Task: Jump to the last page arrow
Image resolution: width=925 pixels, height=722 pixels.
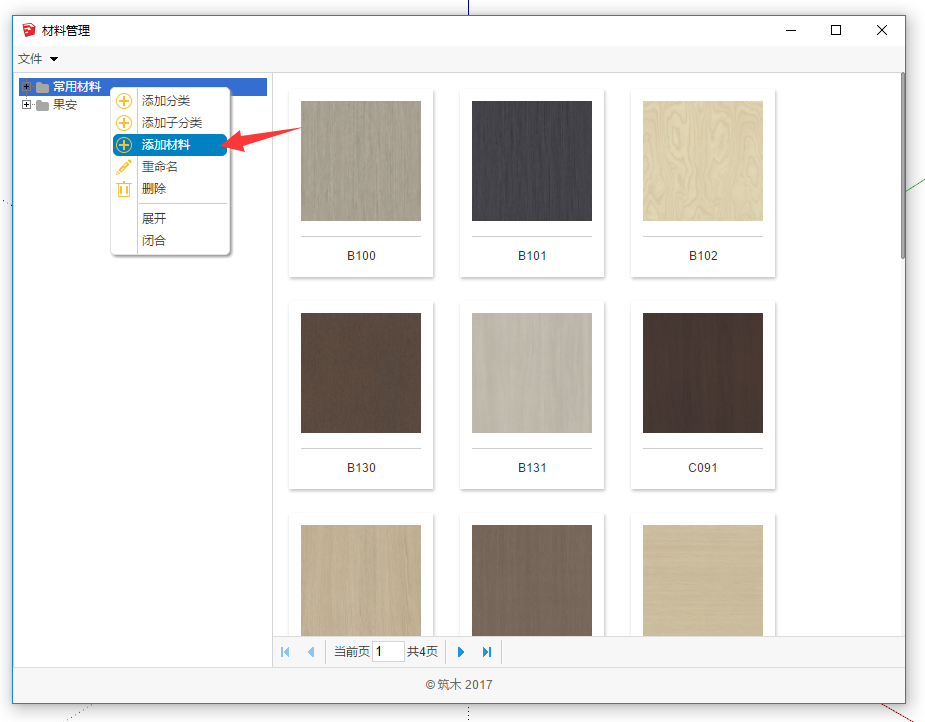Action: [487, 652]
